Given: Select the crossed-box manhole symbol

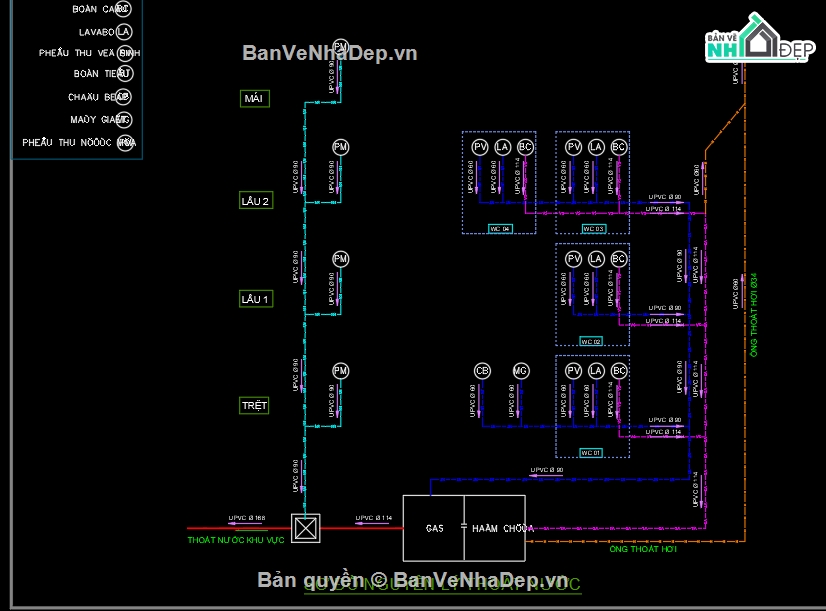Looking at the screenshot, I should 304,526.
